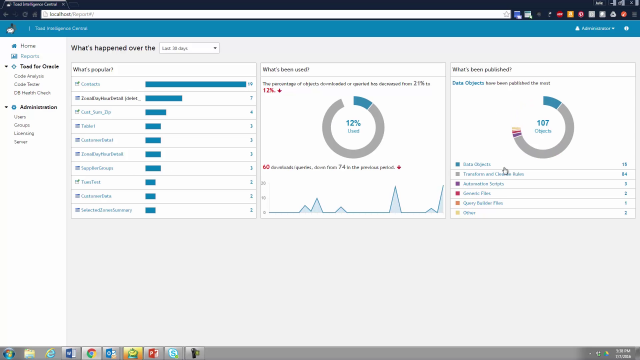This screenshot has height=360, width=640.
Task: Click the purple Automation Scripts color swatch
Action: 458,184
